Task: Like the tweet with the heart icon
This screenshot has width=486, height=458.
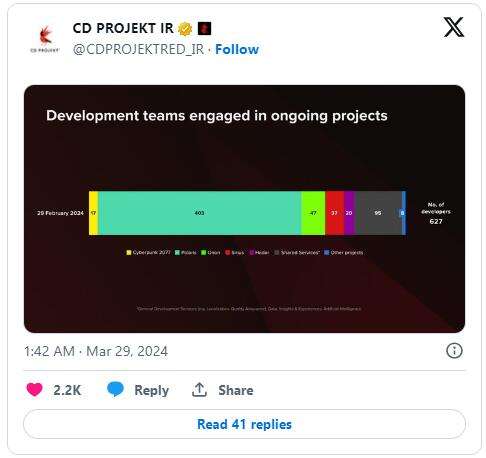Action: point(34,389)
